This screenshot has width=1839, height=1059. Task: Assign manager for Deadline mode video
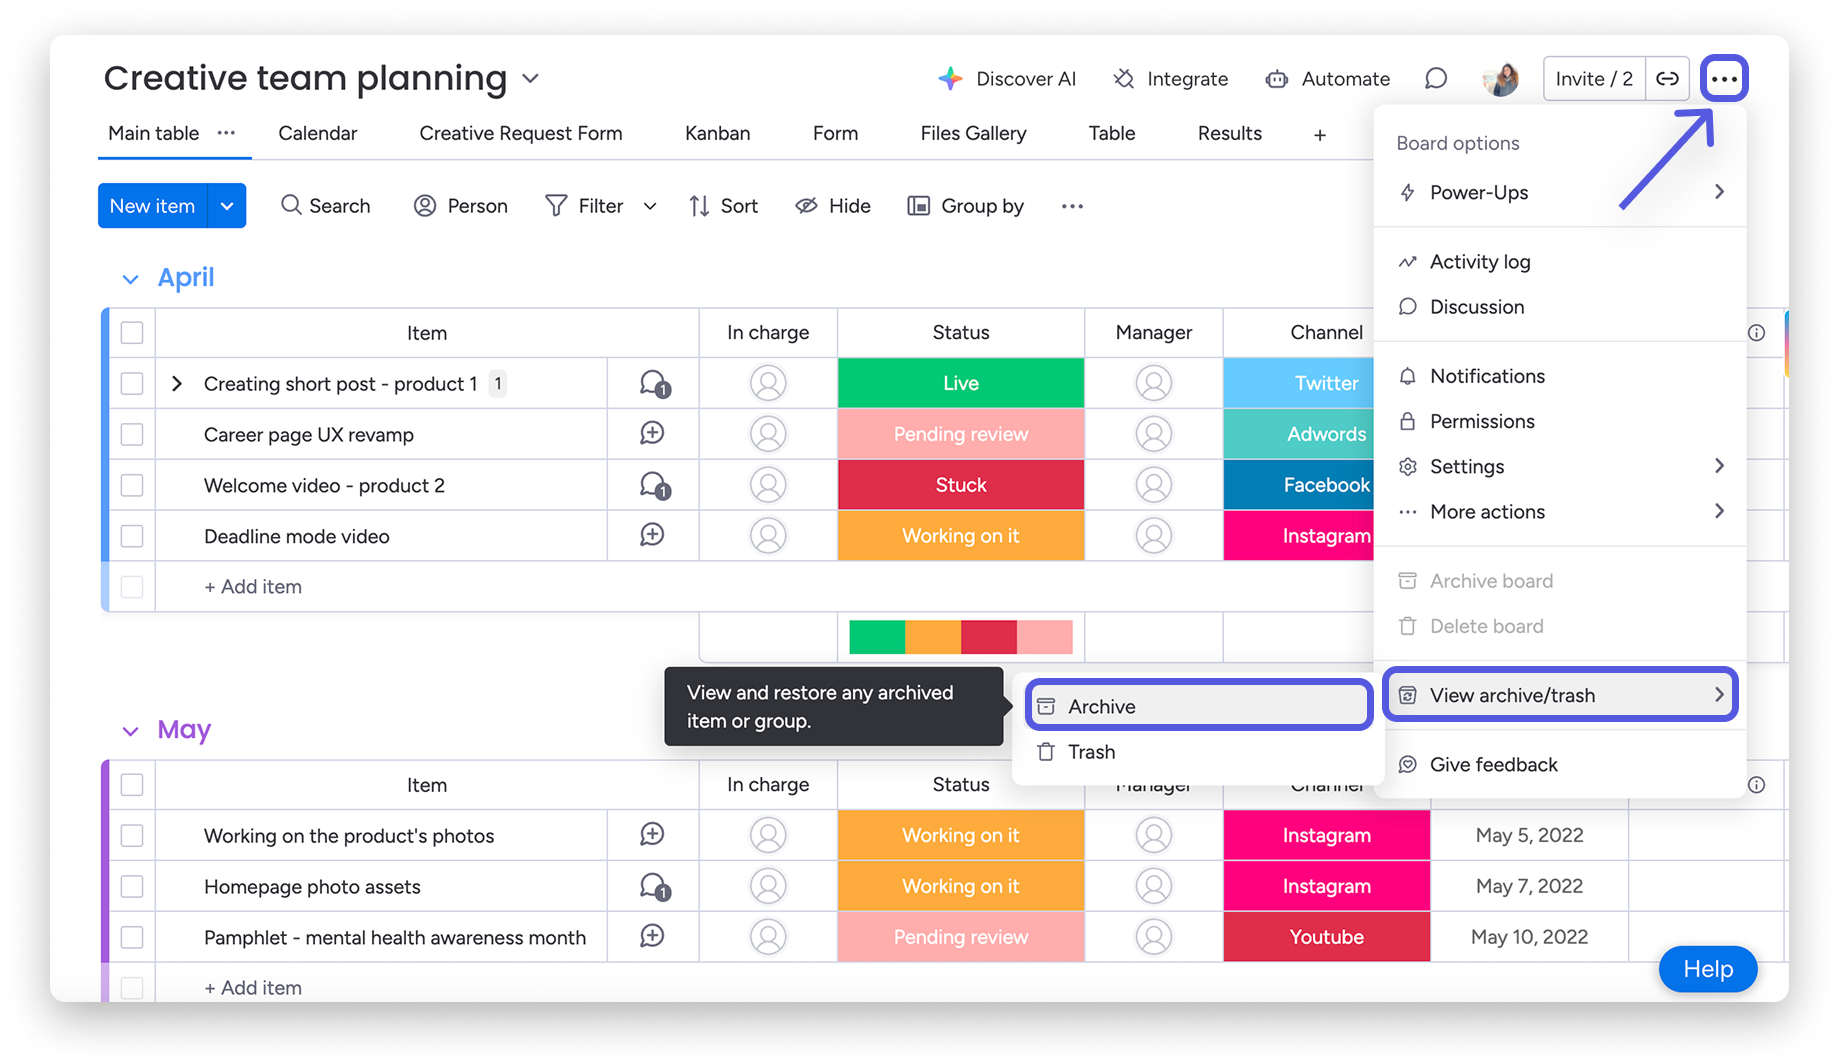pyautogui.click(x=1153, y=536)
